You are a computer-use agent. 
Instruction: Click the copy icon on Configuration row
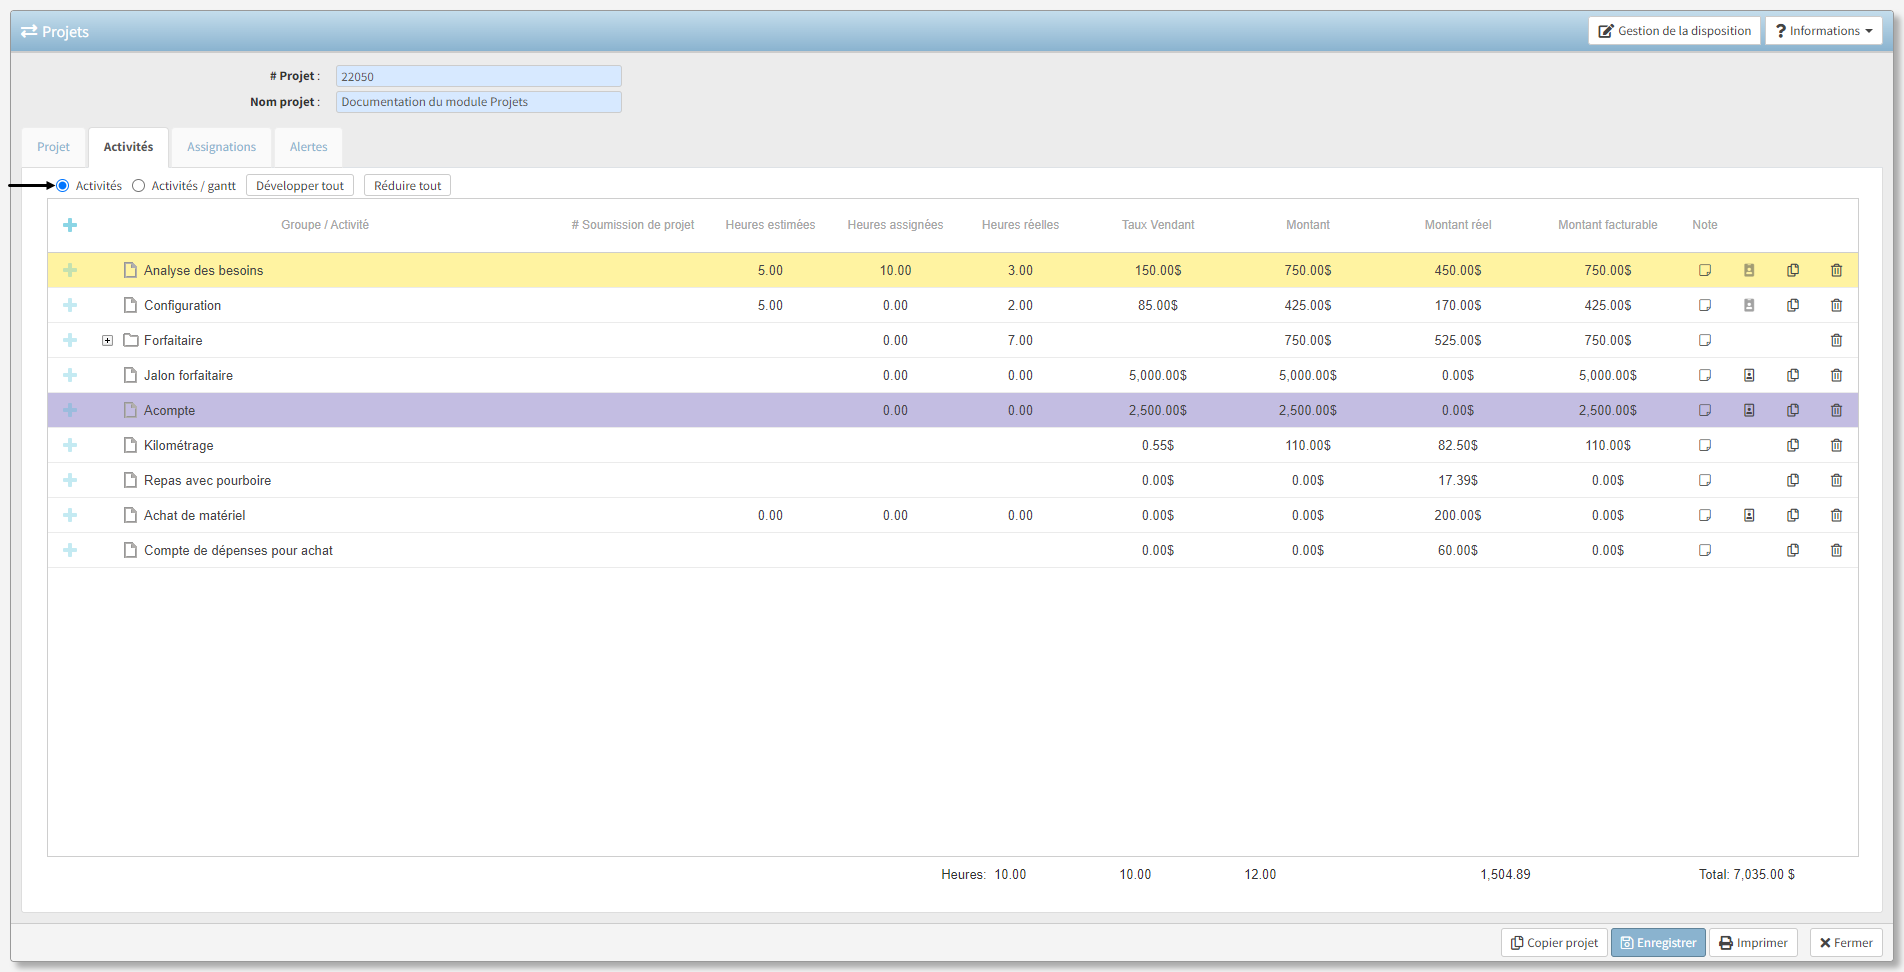pyautogui.click(x=1793, y=305)
